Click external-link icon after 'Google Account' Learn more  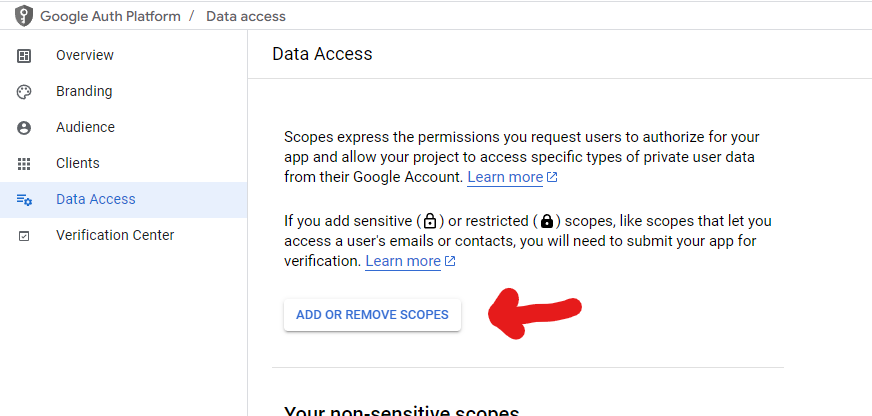[x=552, y=178]
